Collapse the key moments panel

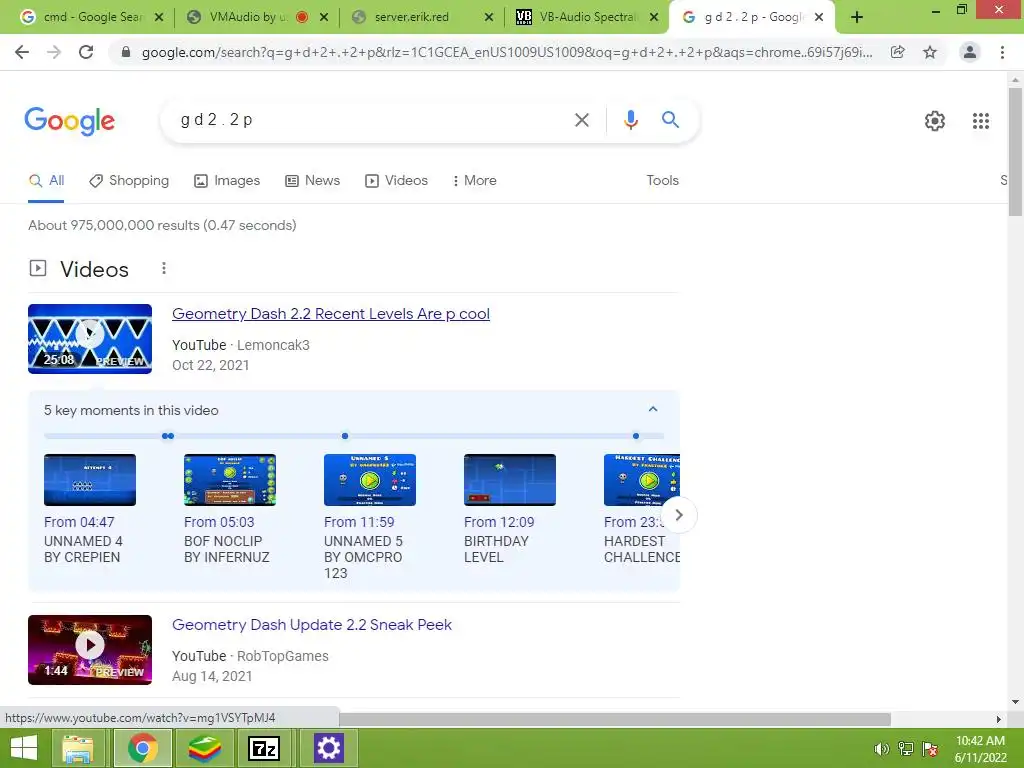tap(652, 409)
